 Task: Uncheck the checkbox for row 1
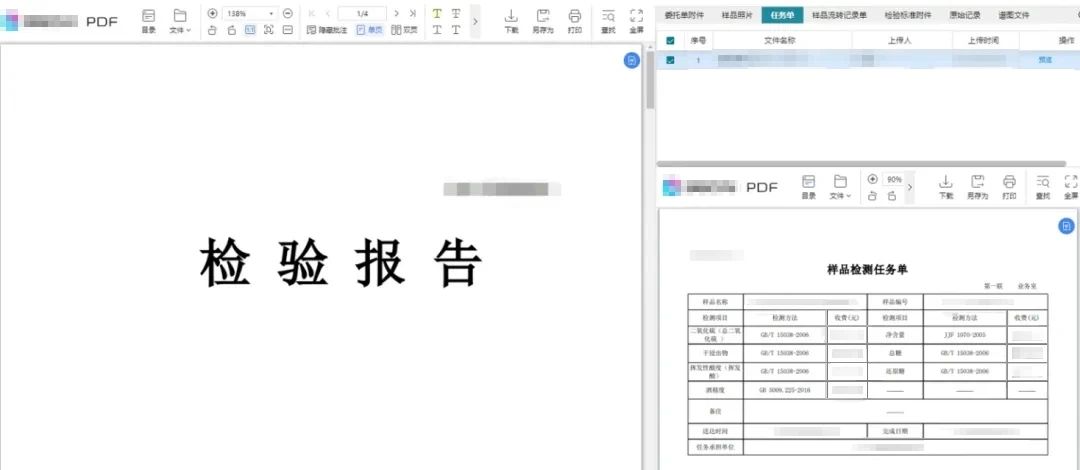[x=670, y=61]
